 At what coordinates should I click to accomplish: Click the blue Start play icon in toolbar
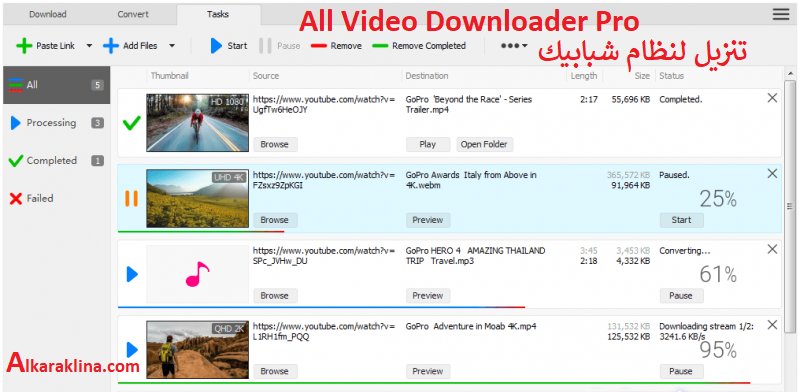point(216,46)
